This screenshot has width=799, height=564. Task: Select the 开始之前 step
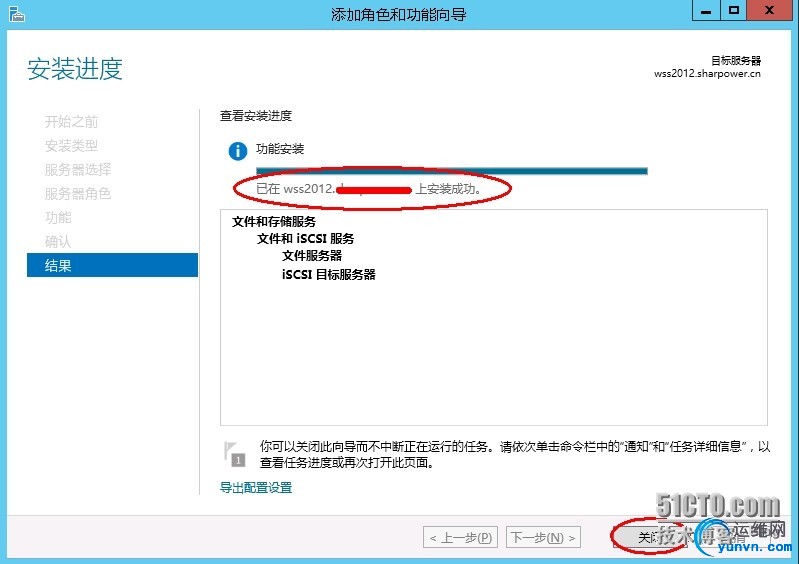pos(71,122)
